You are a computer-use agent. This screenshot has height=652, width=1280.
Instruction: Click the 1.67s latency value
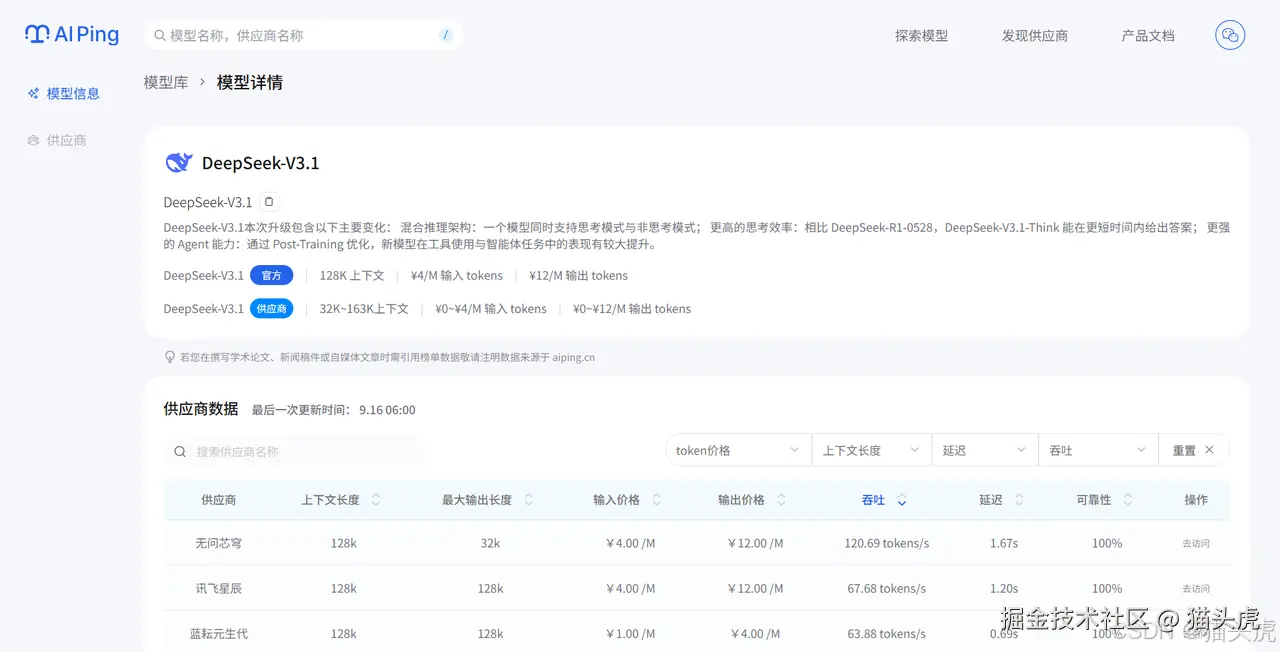[1004, 544]
